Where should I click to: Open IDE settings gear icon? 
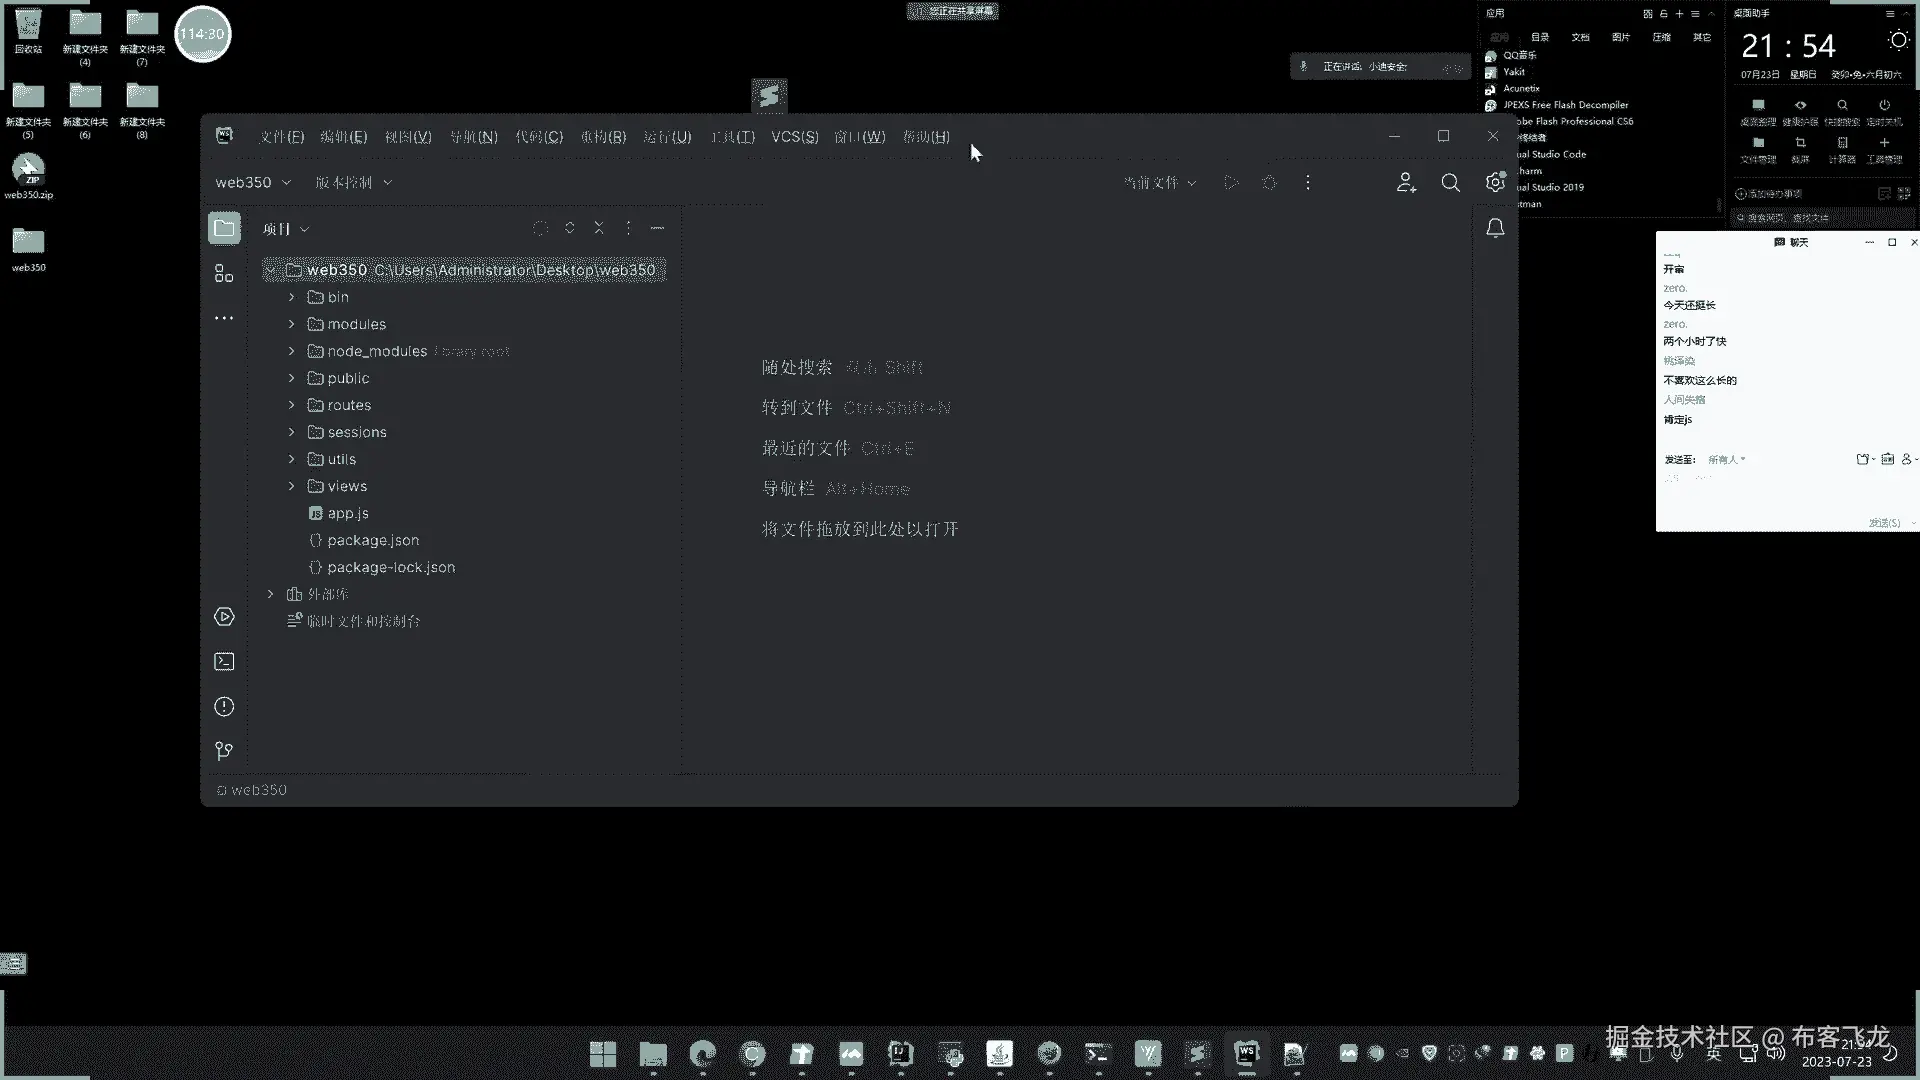coord(1495,183)
